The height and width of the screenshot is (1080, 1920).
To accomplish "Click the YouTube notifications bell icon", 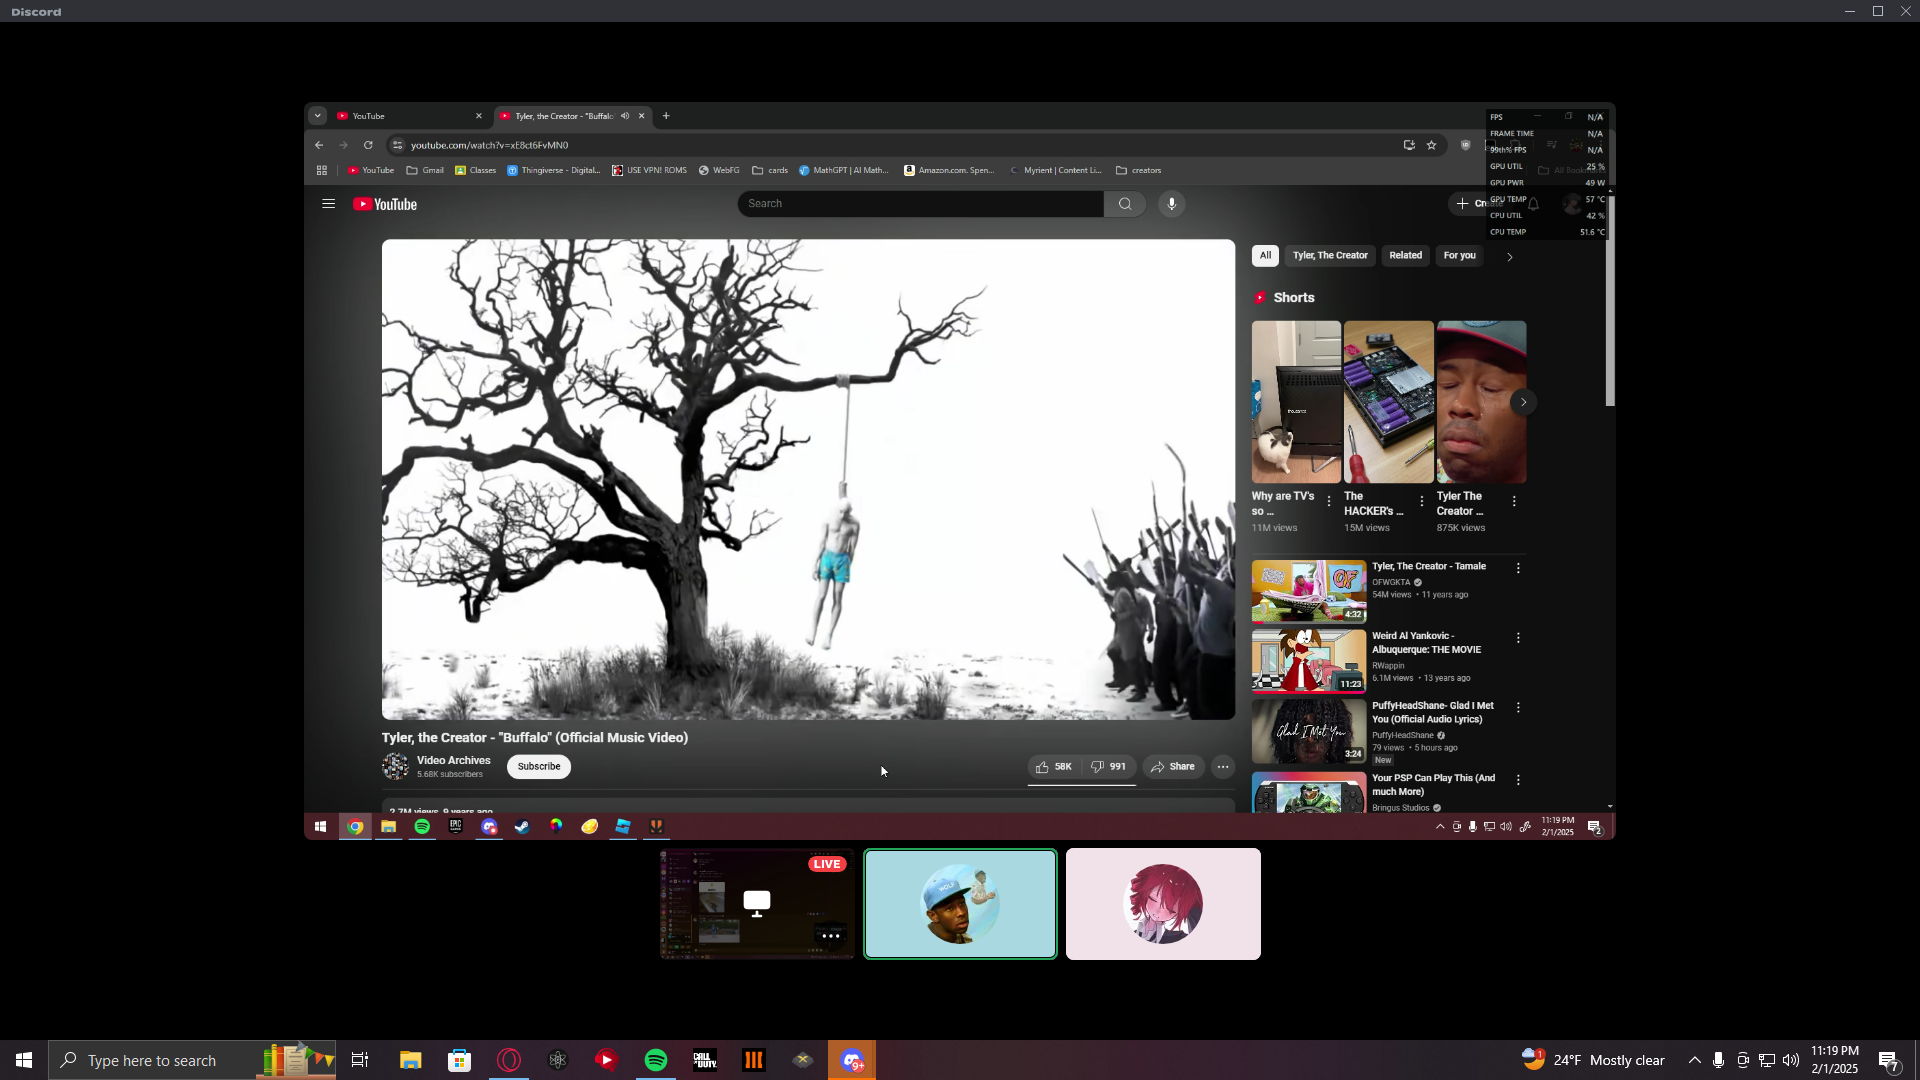I will 1533,204.
